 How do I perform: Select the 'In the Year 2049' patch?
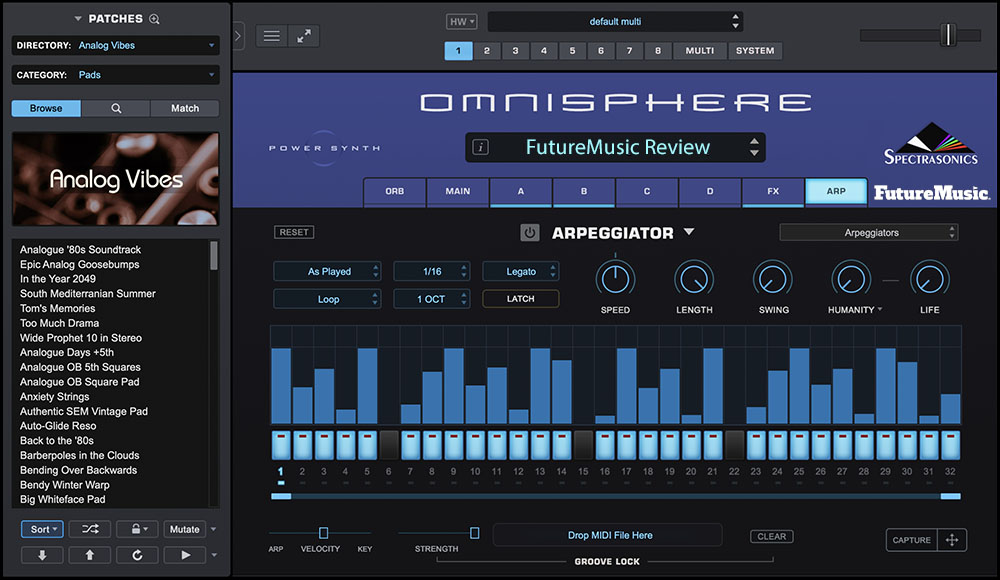57,279
